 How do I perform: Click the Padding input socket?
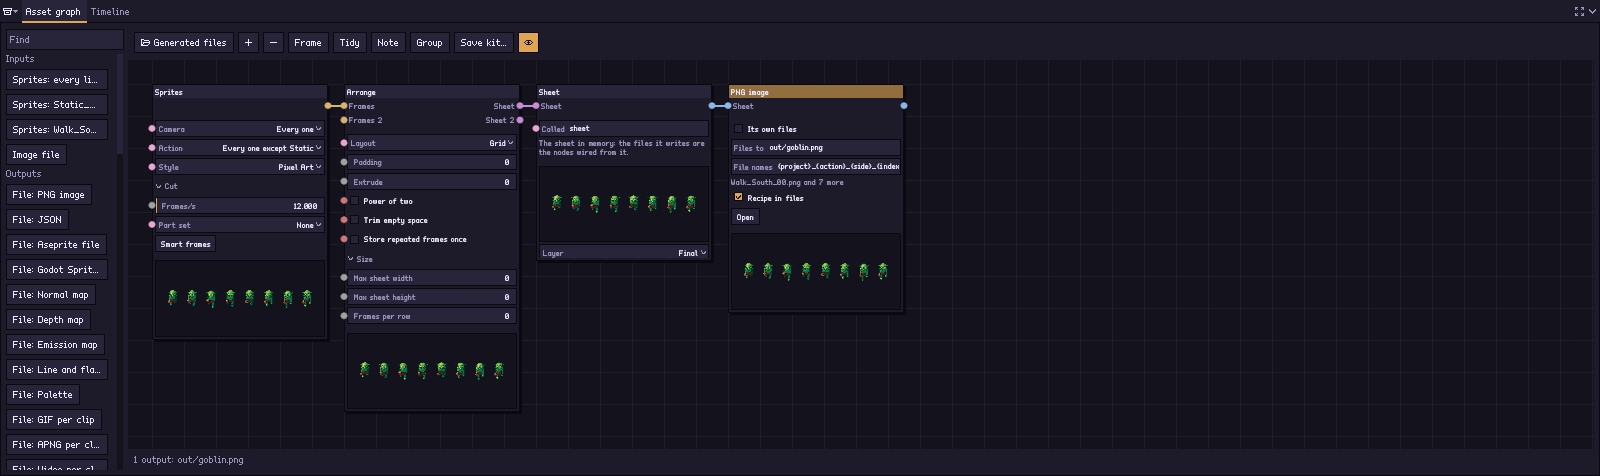click(x=344, y=162)
